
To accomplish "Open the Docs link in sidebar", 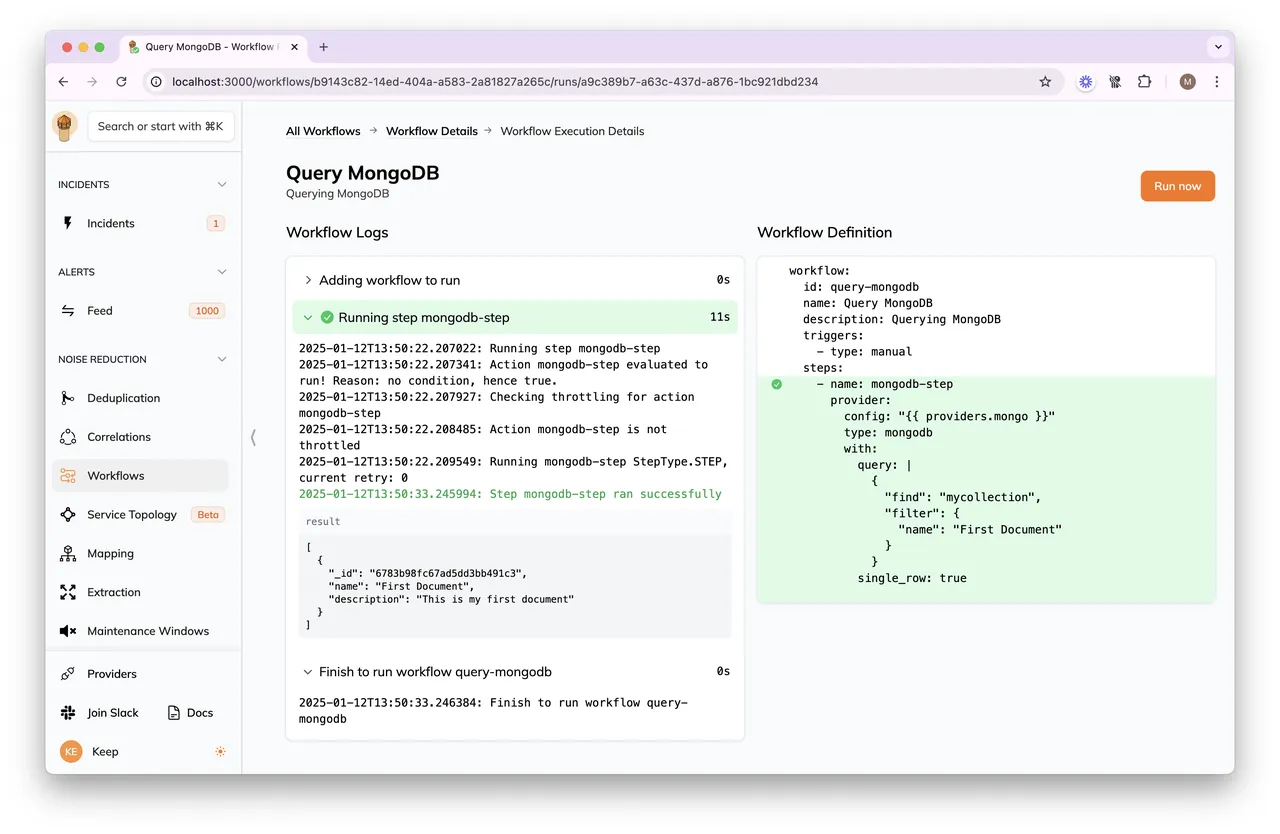I will pos(190,713).
